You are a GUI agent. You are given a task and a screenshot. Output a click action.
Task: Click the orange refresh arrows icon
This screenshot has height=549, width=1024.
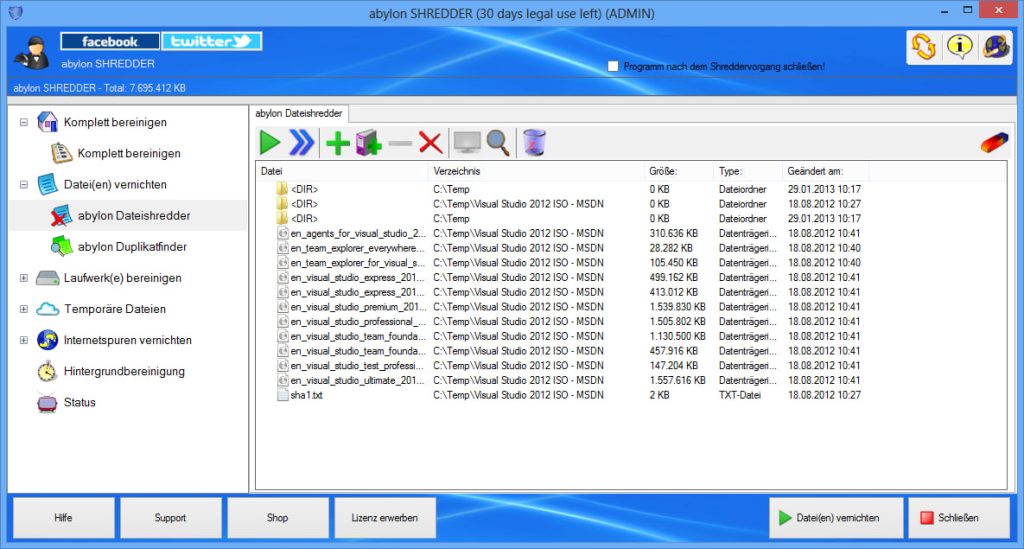click(924, 47)
